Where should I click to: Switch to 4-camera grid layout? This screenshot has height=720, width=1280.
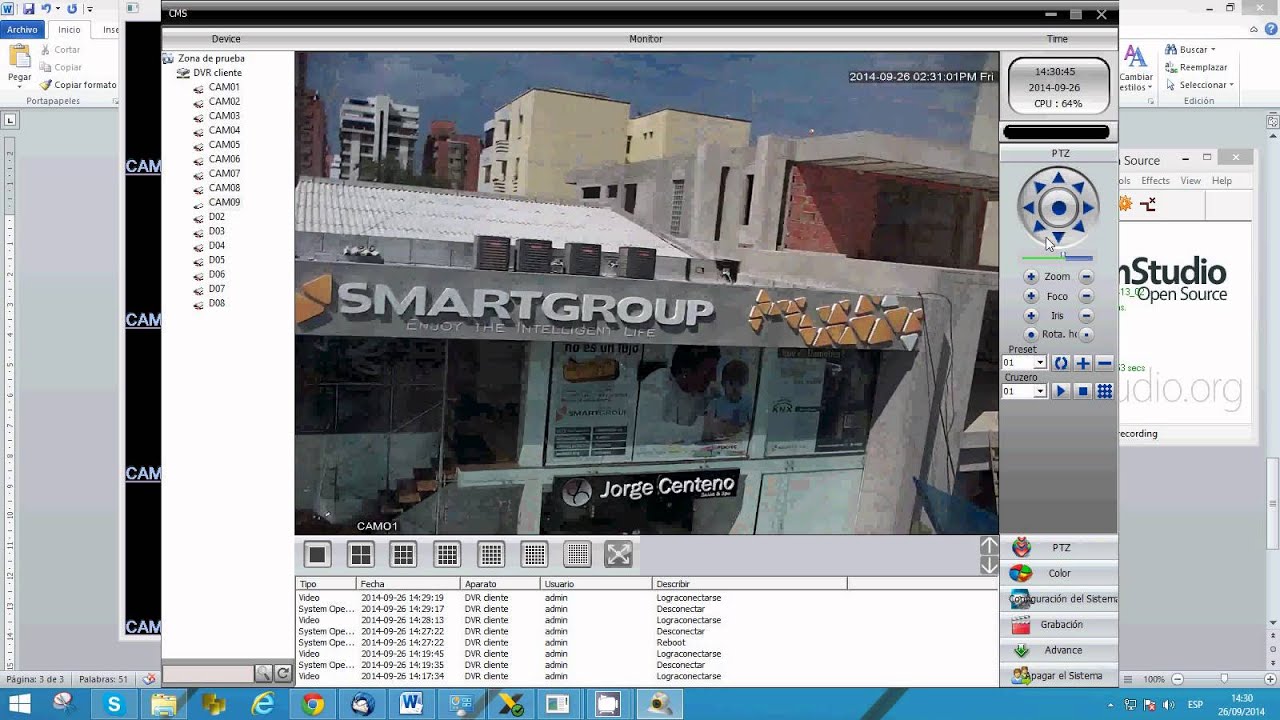coord(360,554)
